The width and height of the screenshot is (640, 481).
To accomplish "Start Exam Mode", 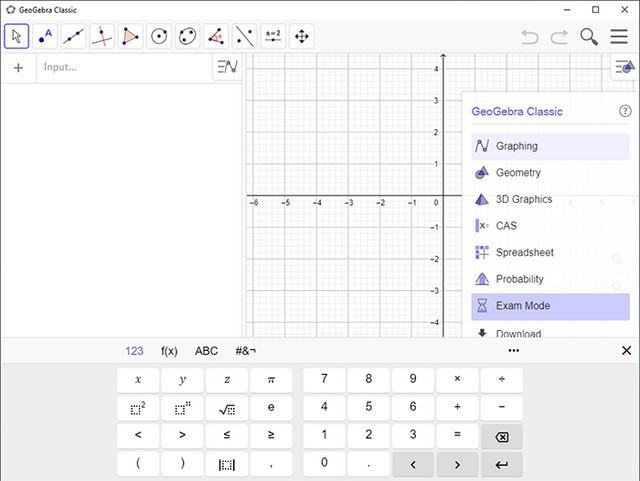I will (x=550, y=306).
